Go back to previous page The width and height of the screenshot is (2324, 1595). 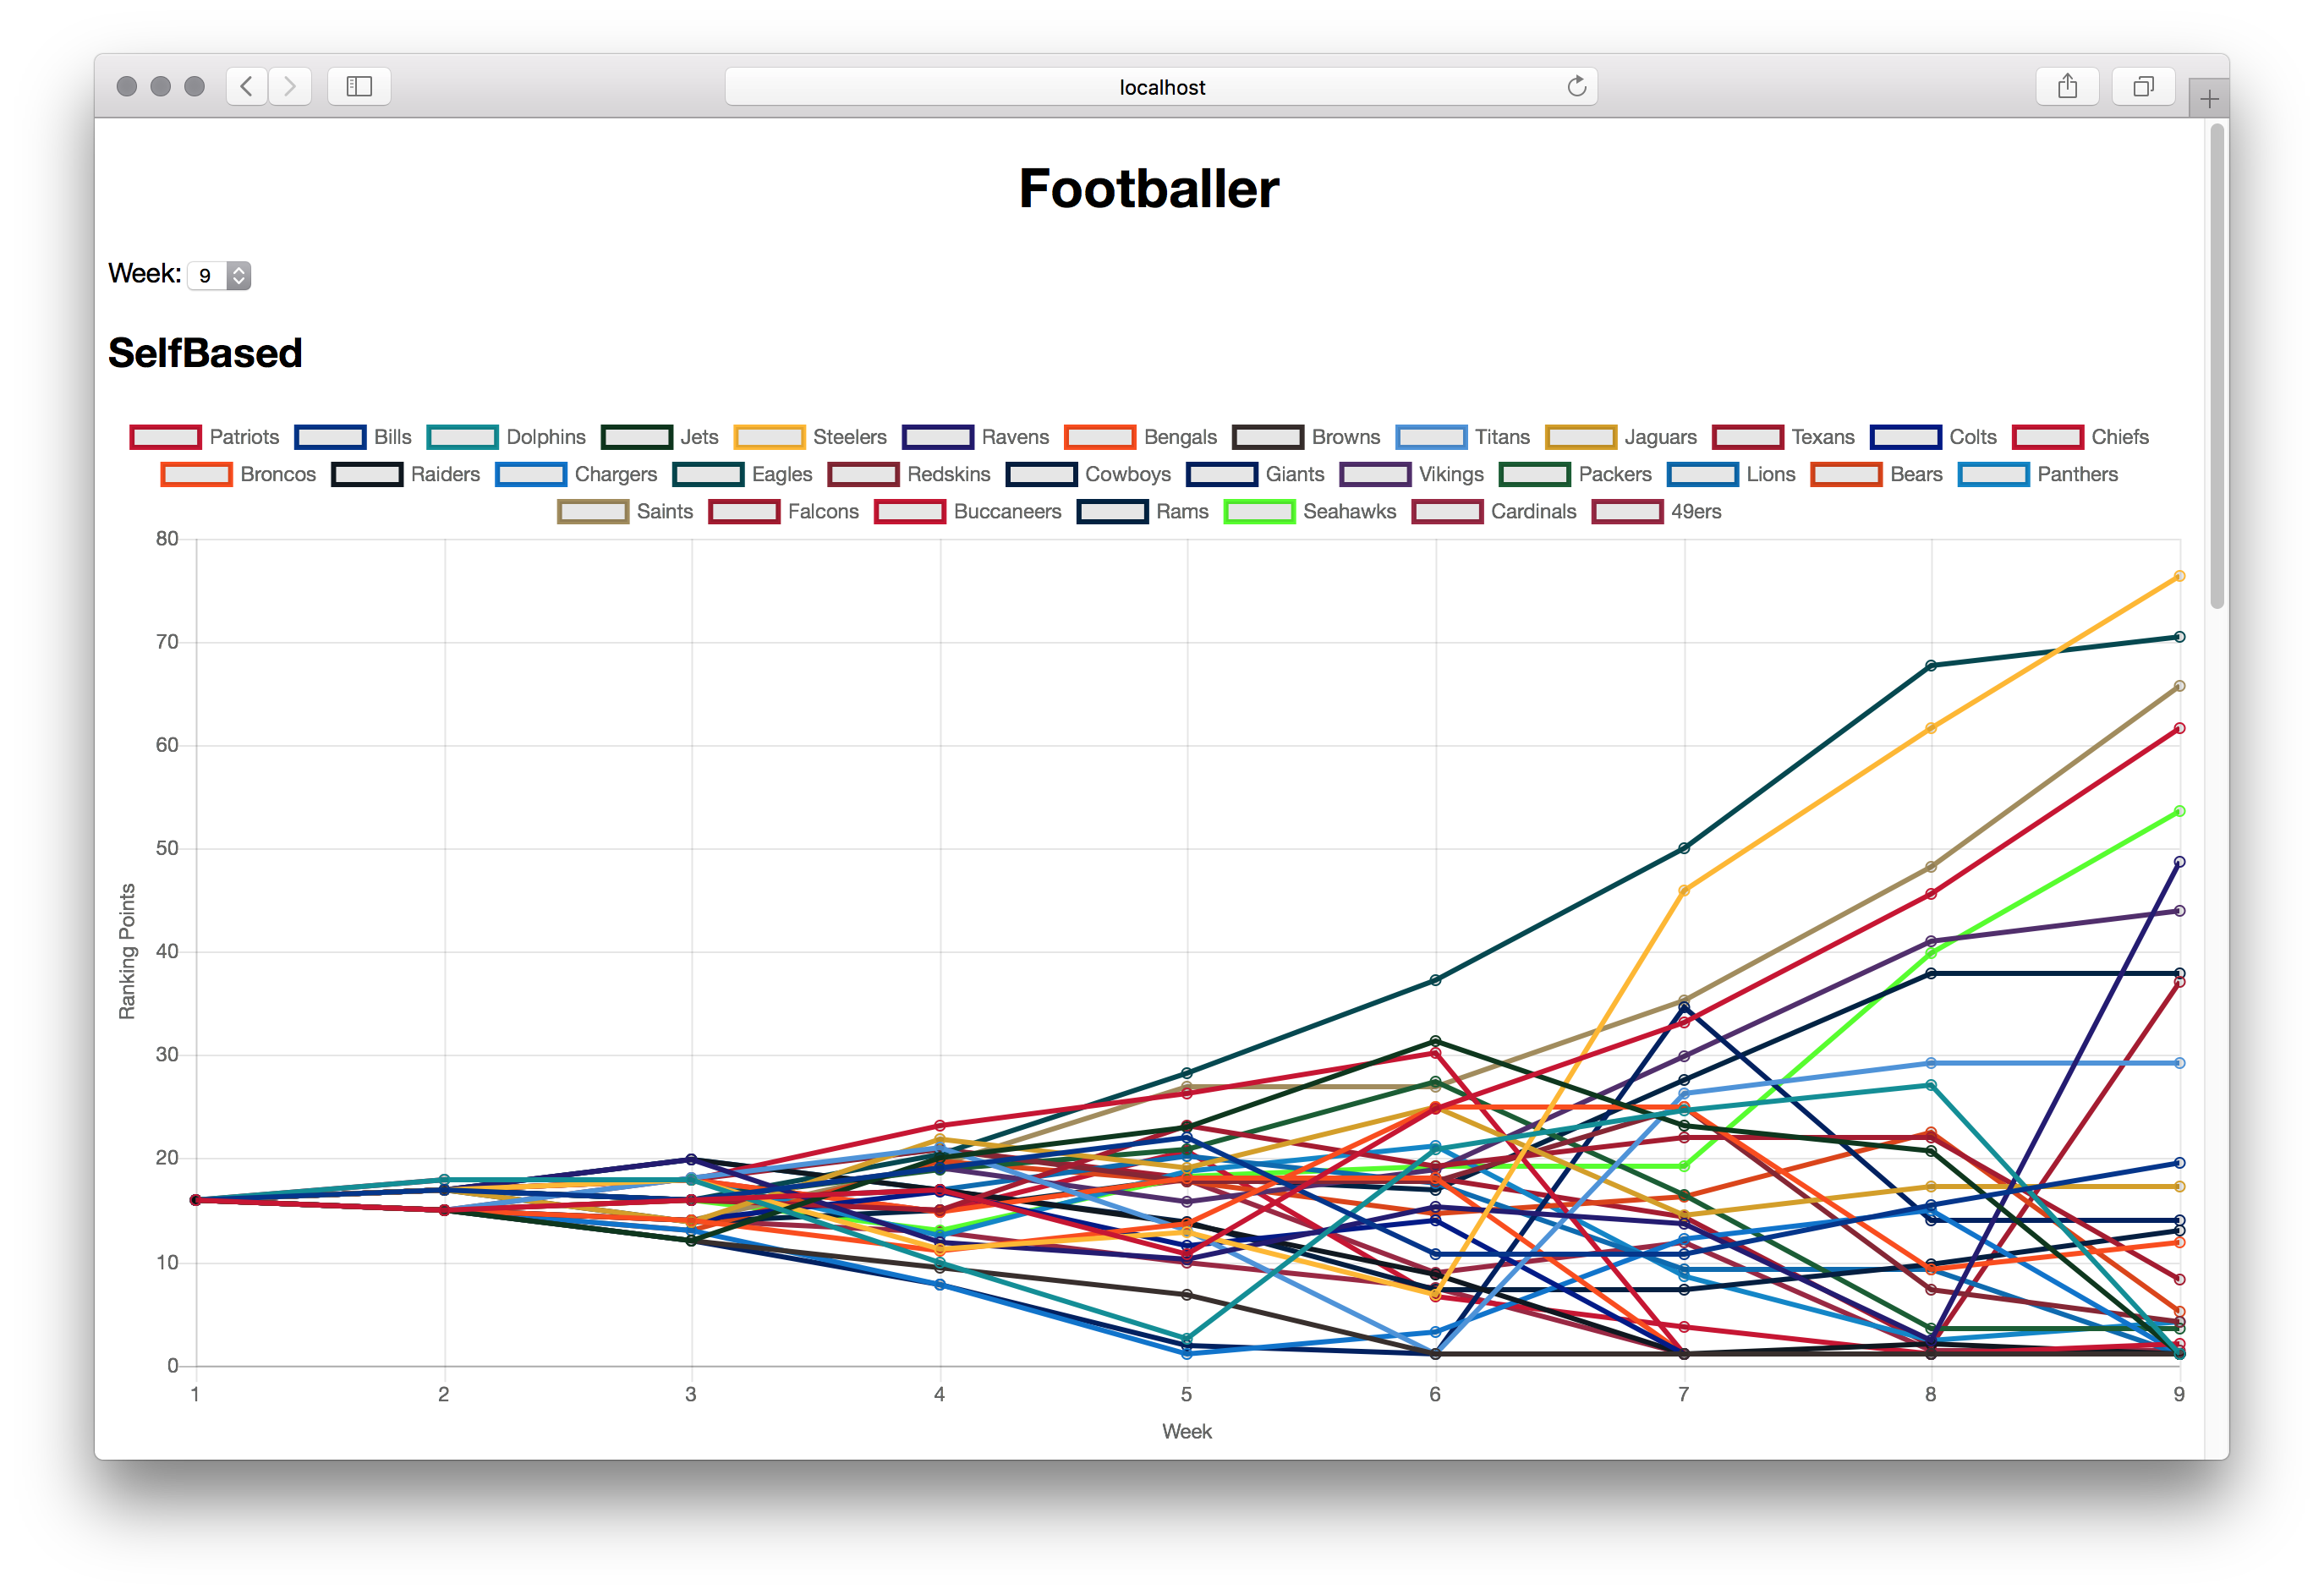tap(247, 86)
